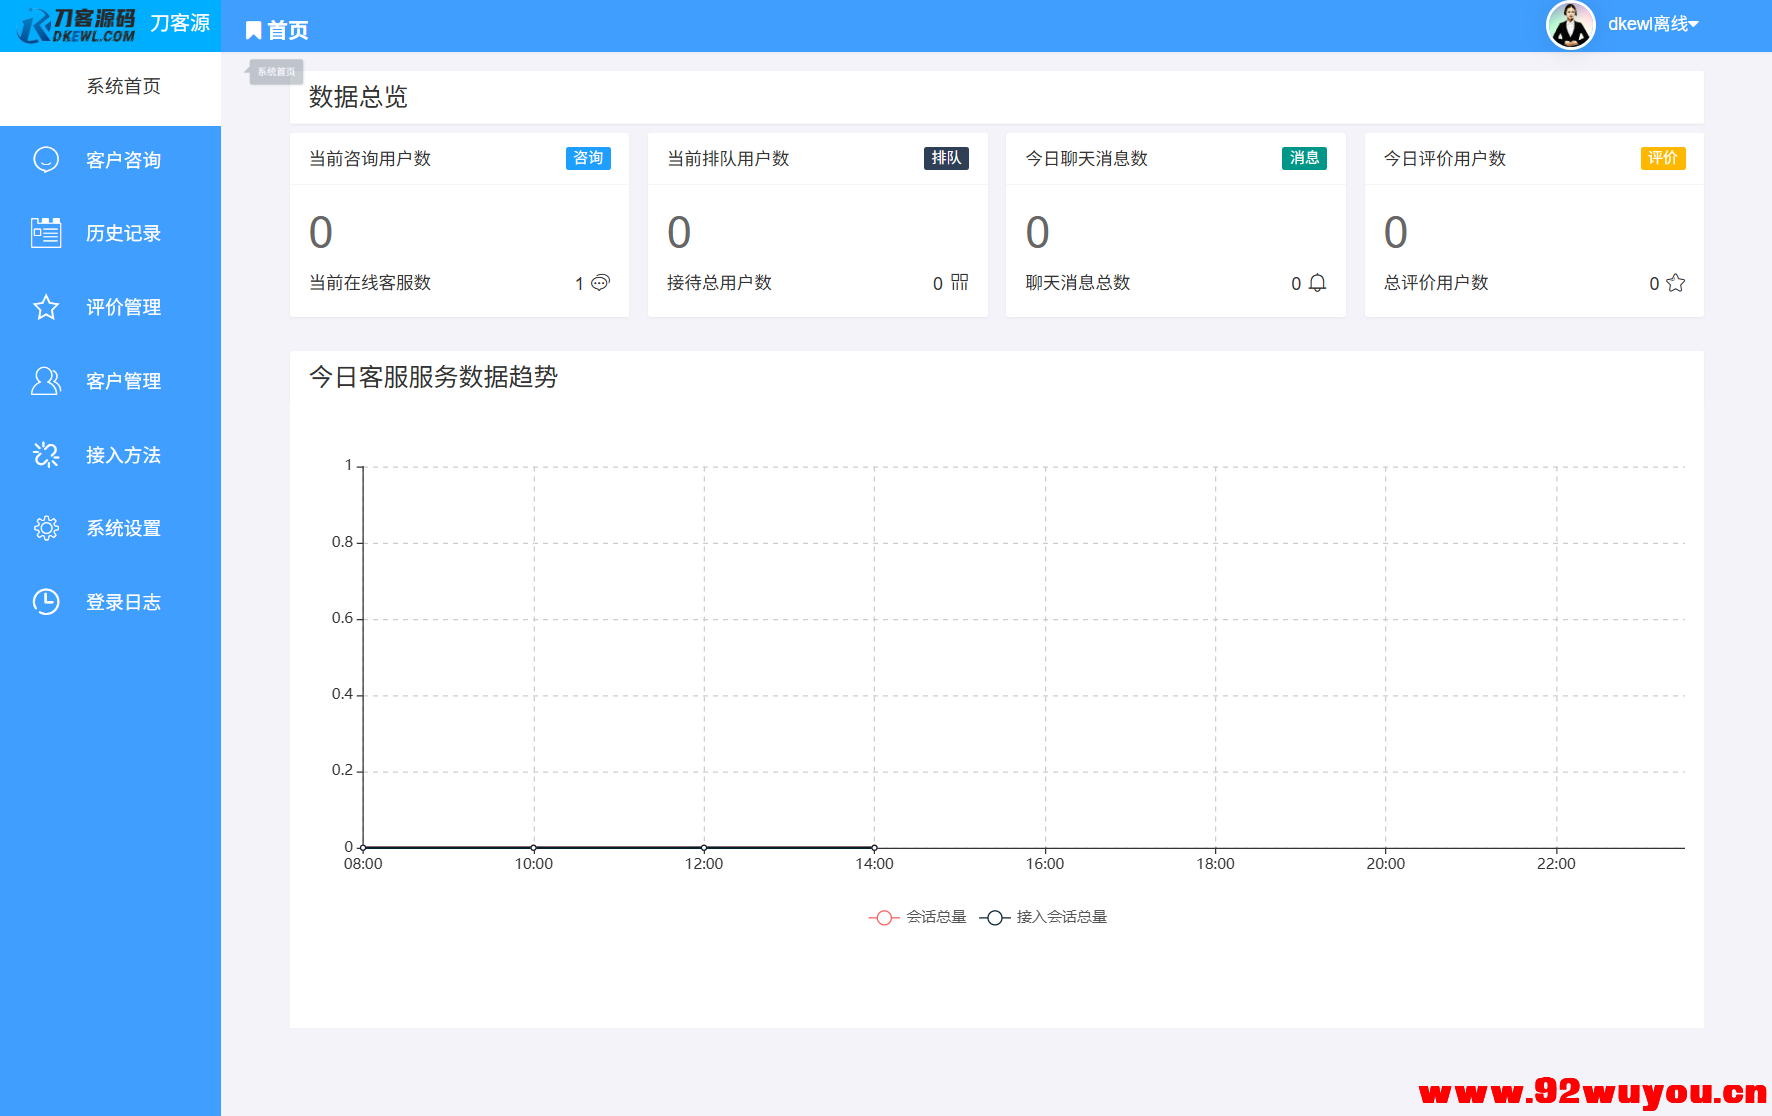Select 系统首页 in the sidebar menu
The width and height of the screenshot is (1772, 1116).
[122, 85]
